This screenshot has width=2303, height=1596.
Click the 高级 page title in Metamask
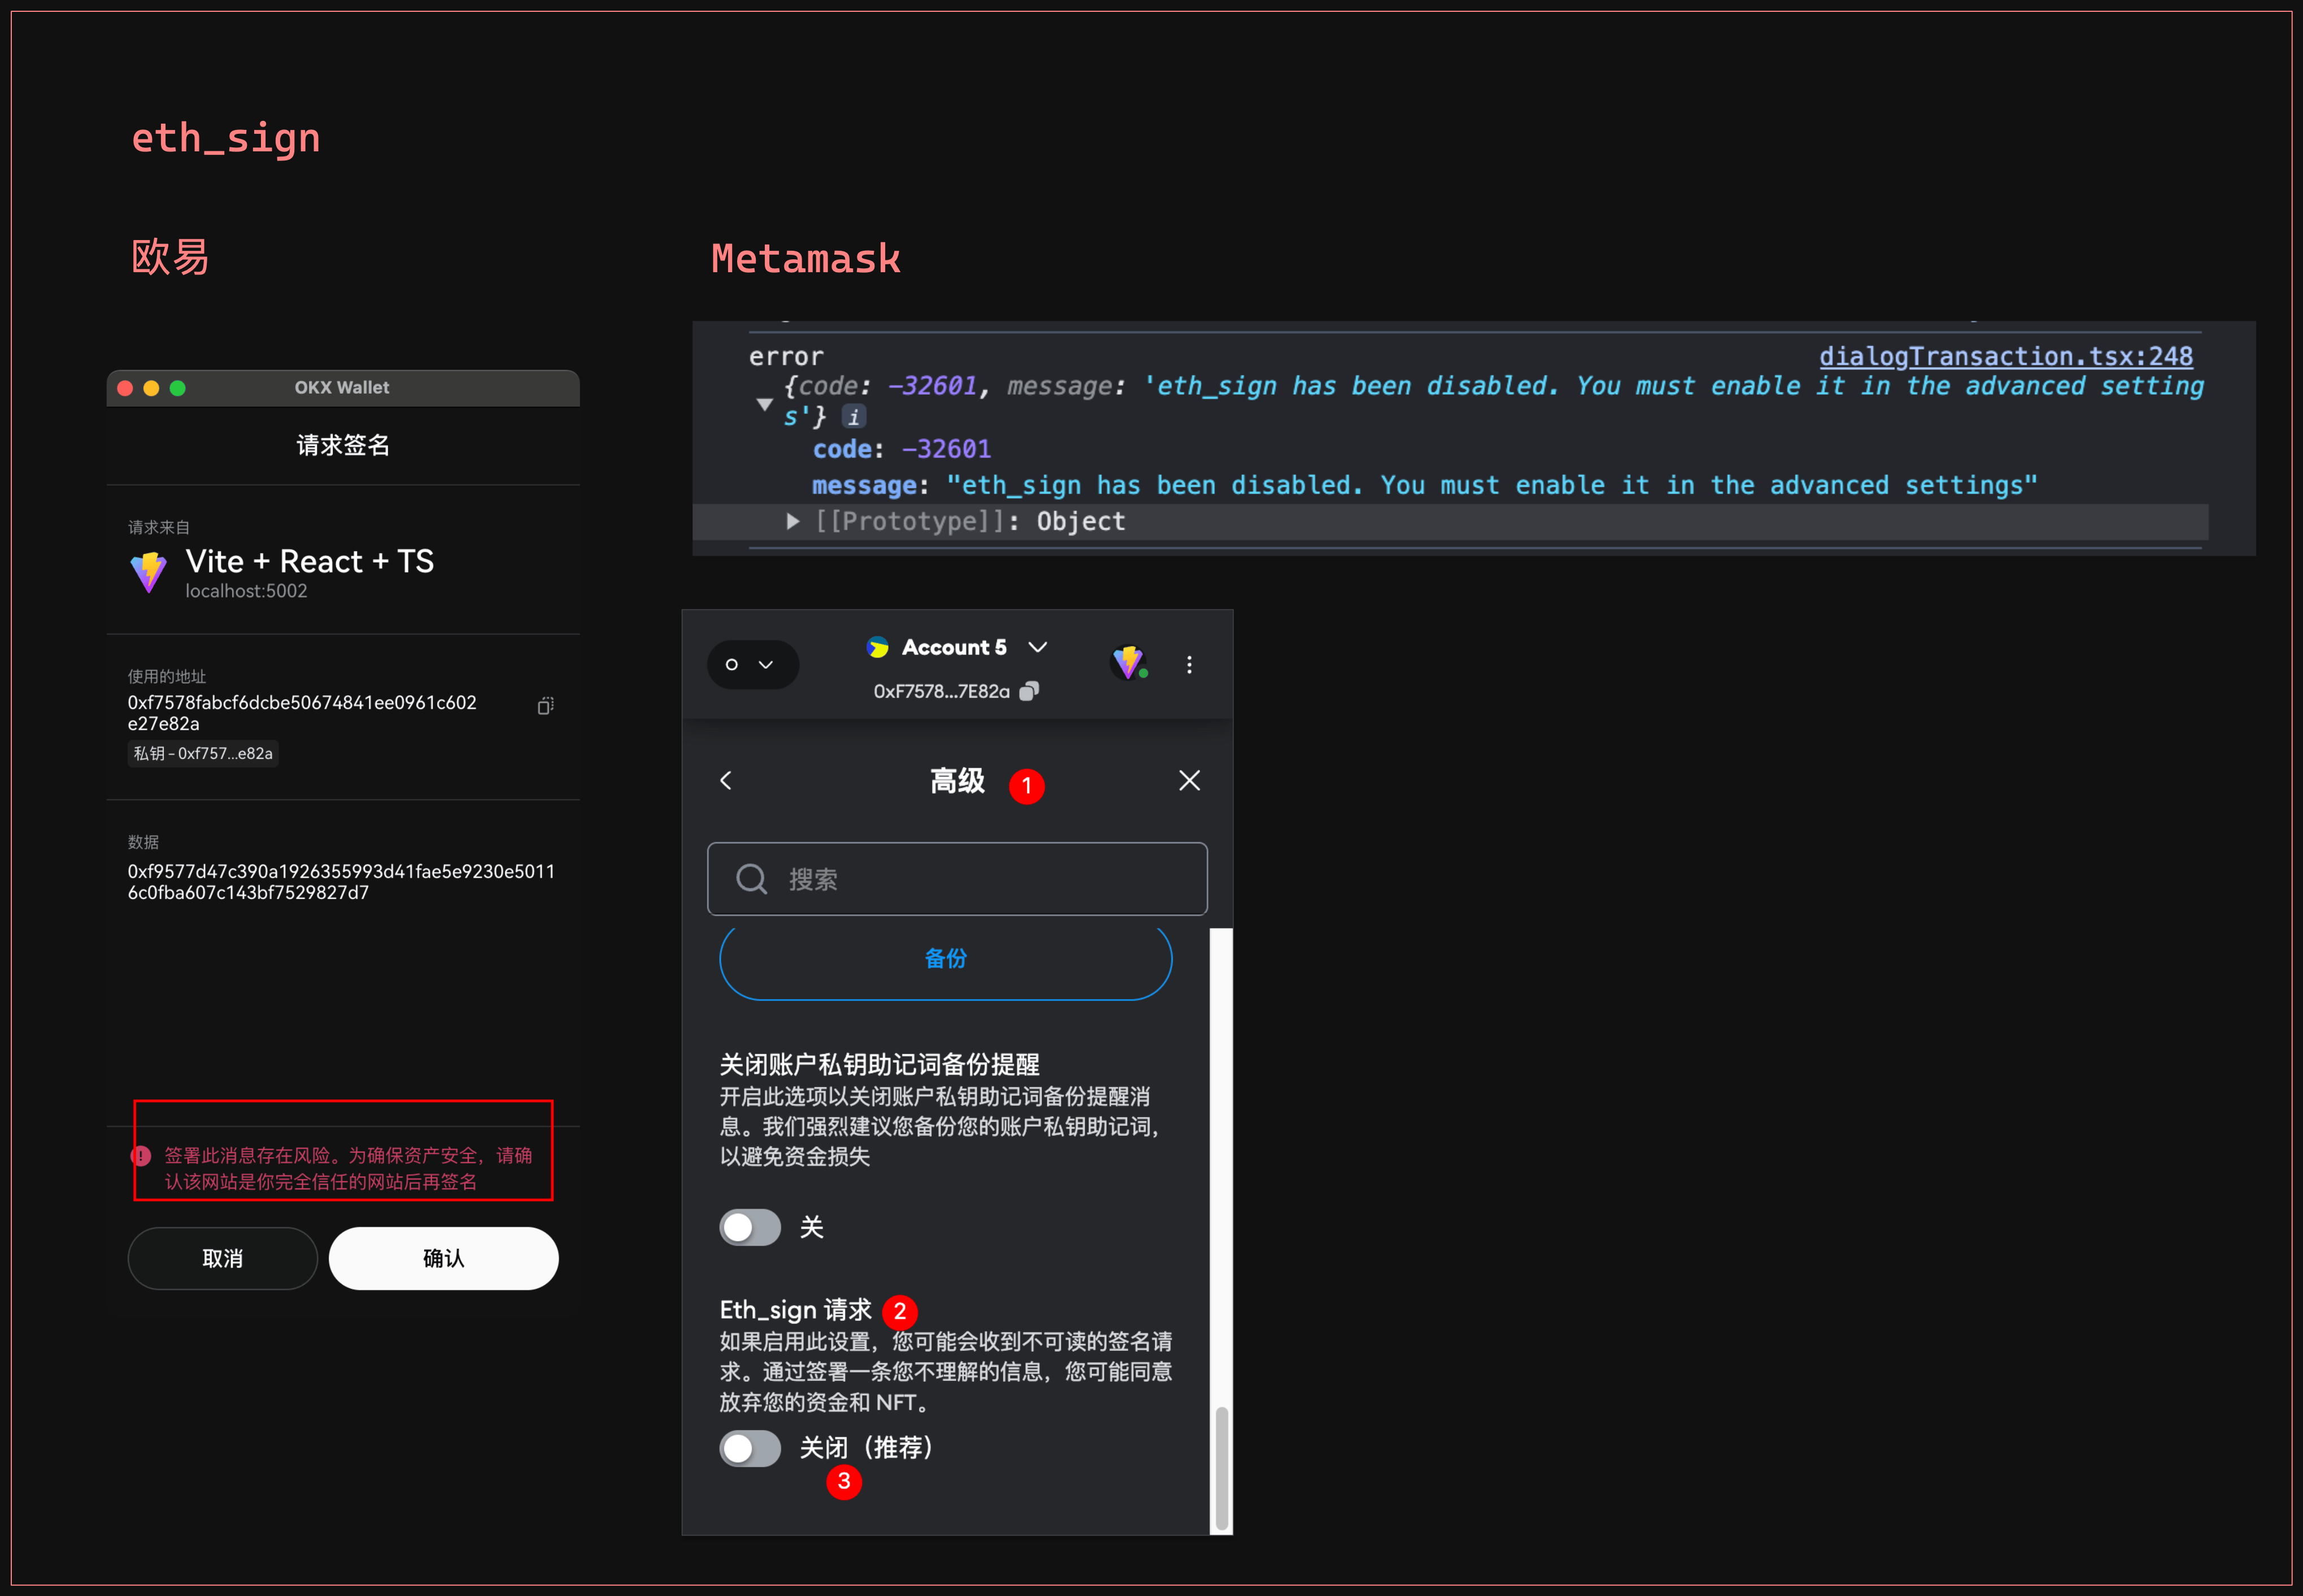957,781
